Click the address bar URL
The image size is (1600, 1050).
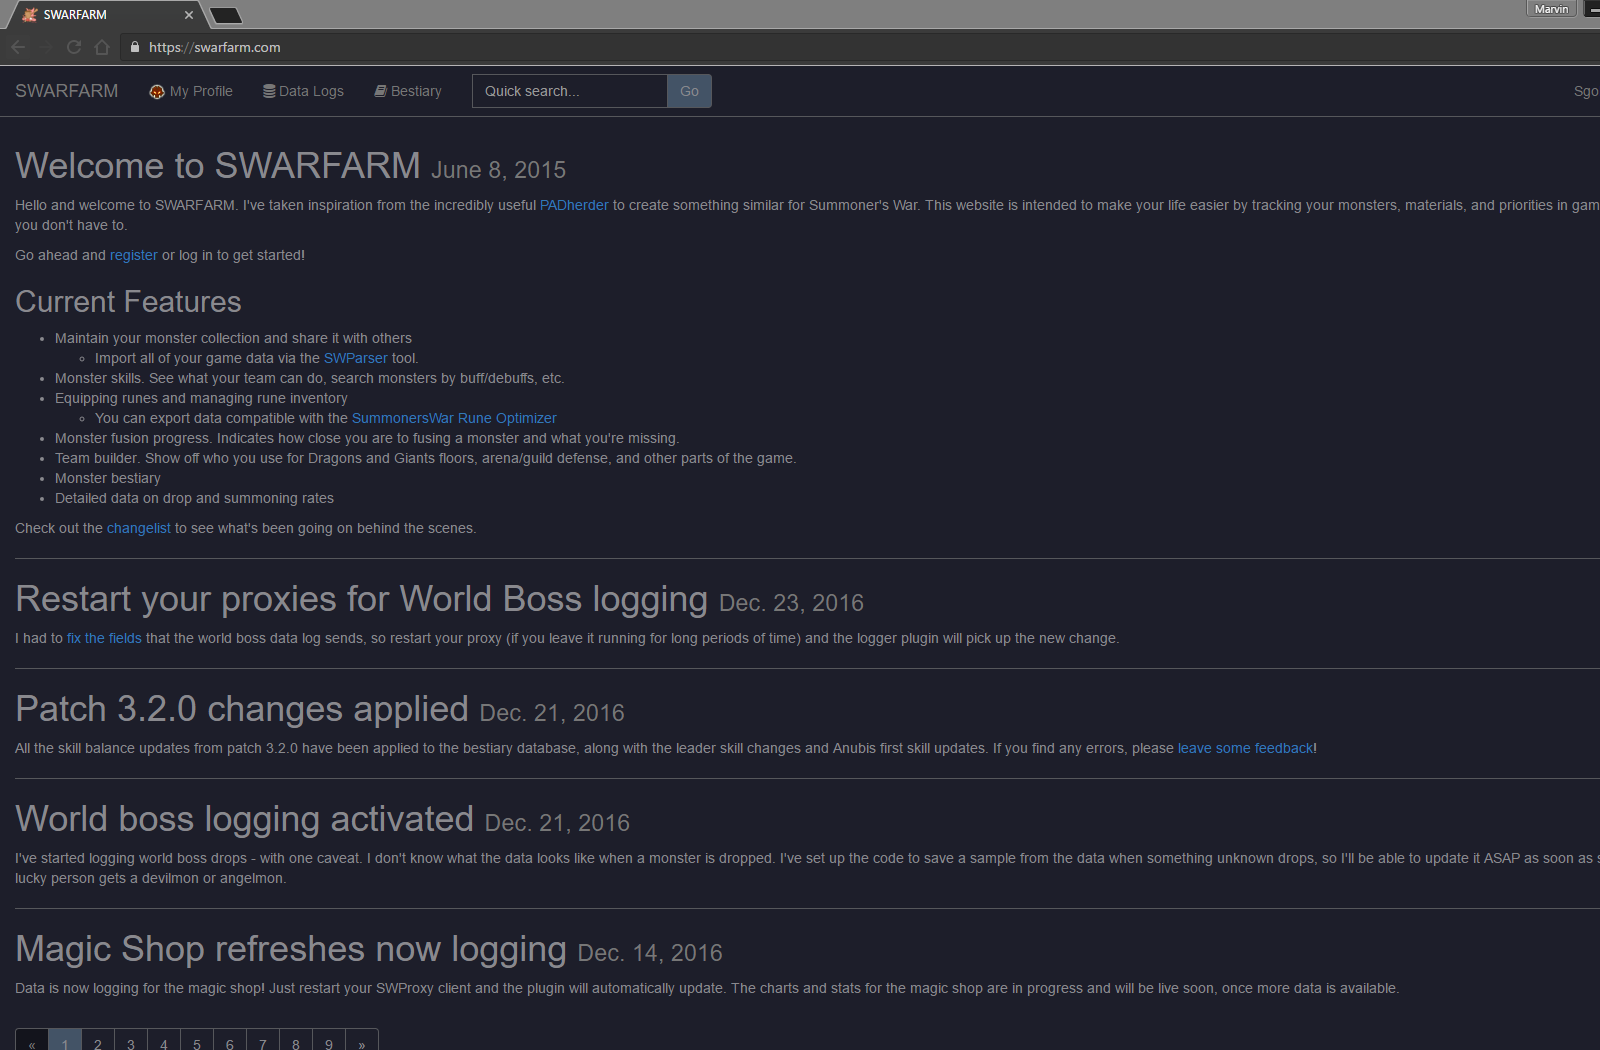tap(214, 47)
